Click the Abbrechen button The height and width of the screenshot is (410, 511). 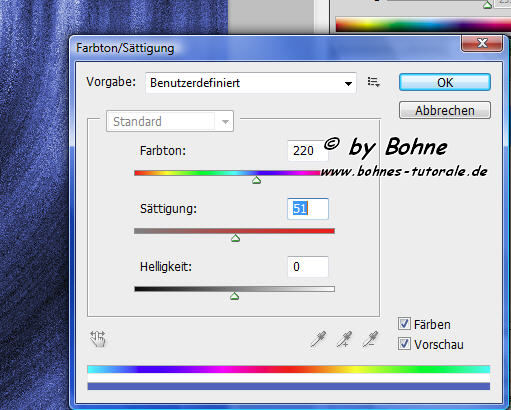point(445,110)
